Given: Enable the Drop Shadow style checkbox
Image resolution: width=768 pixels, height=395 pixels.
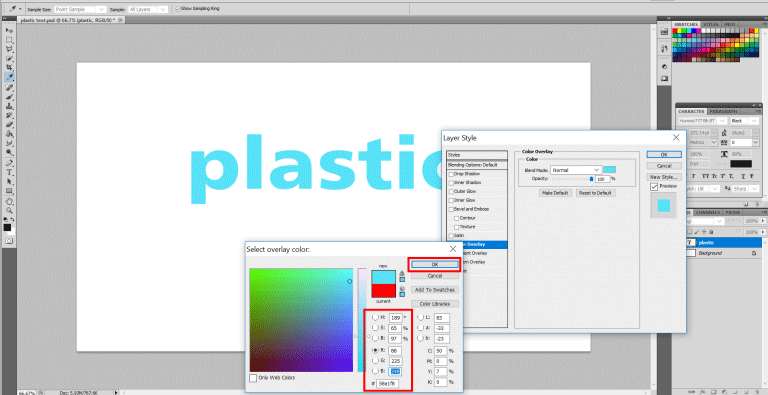Looking at the screenshot, I should click(451, 174).
